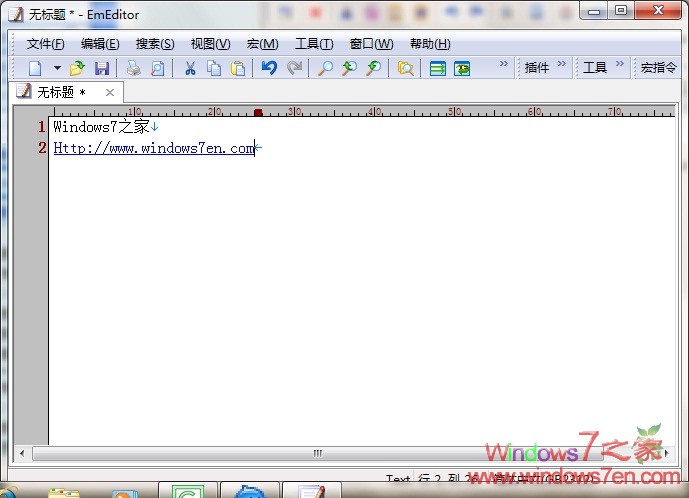Expand the 工具 toolbar chevron
This screenshot has height=498, width=689.
620,66
